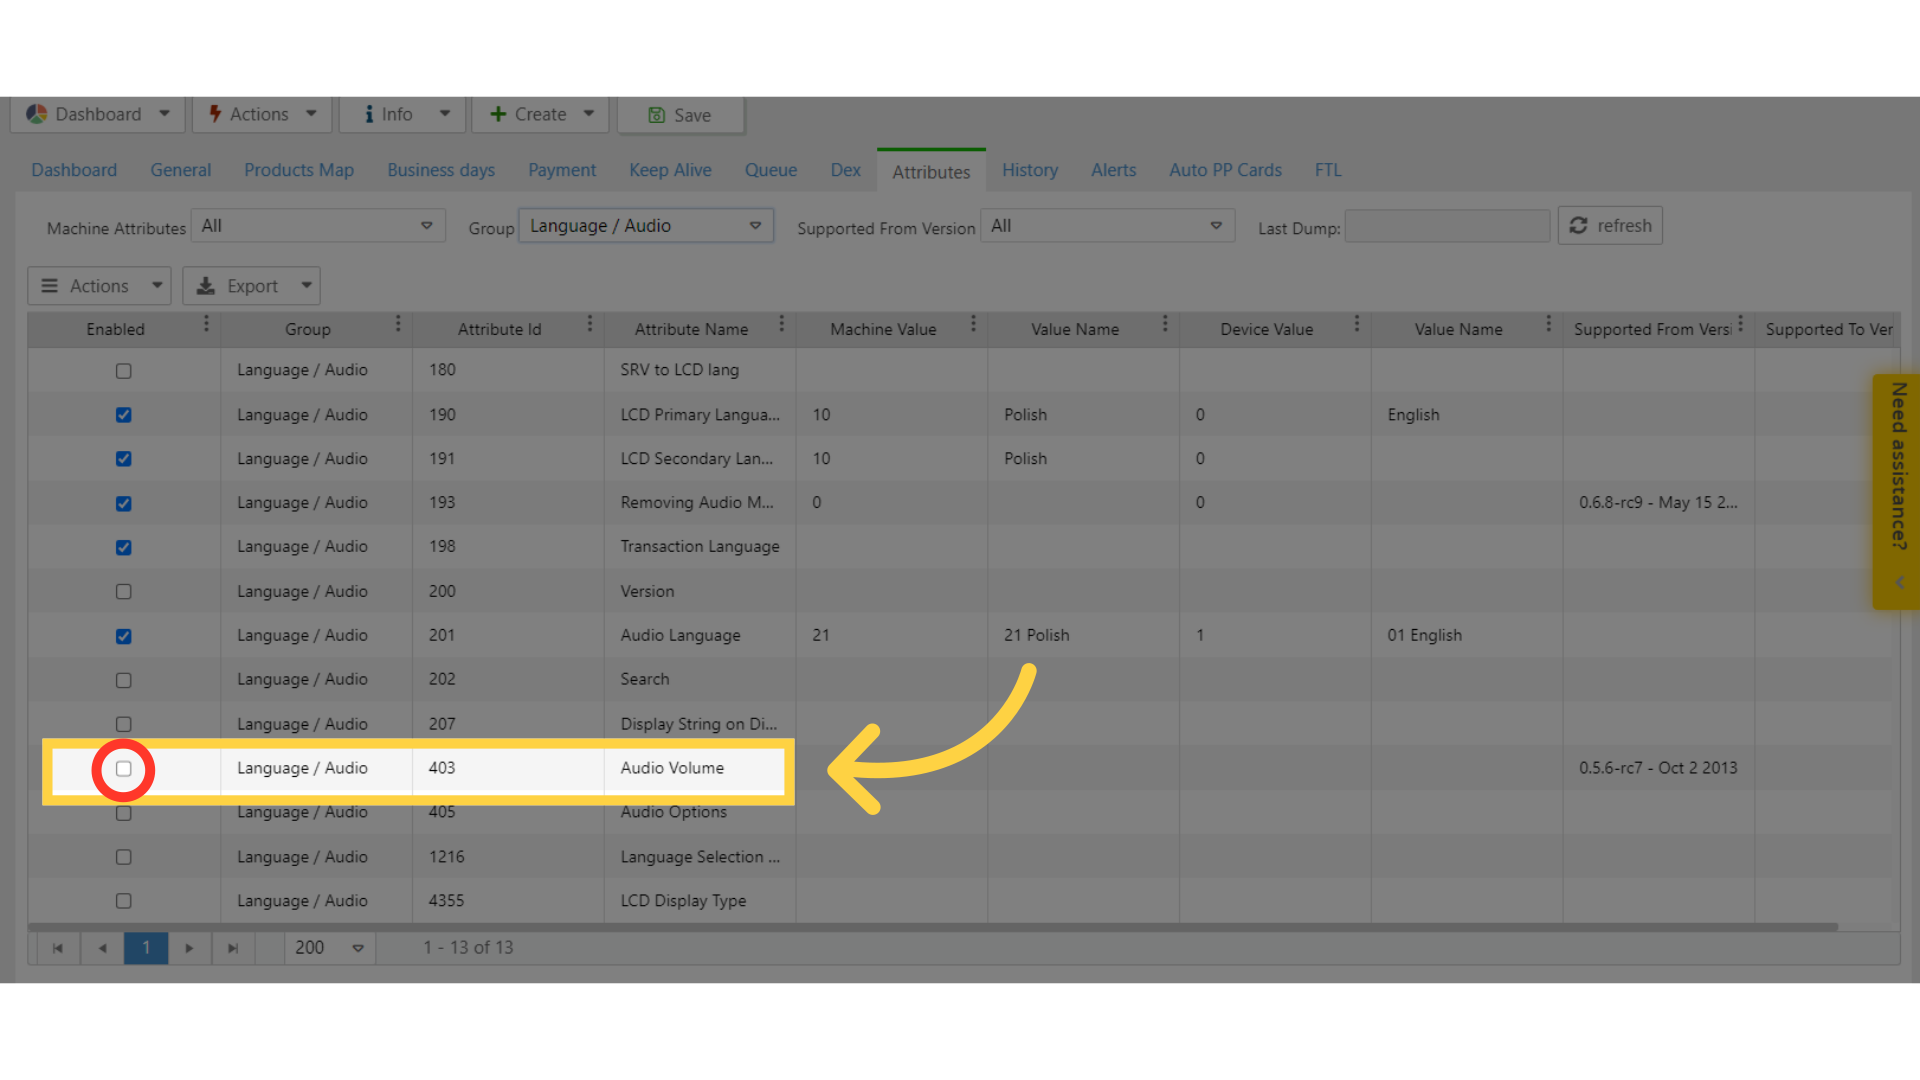Uncheck attribute 193 Removing Audio
The image size is (1920, 1080).
coord(123,503)
